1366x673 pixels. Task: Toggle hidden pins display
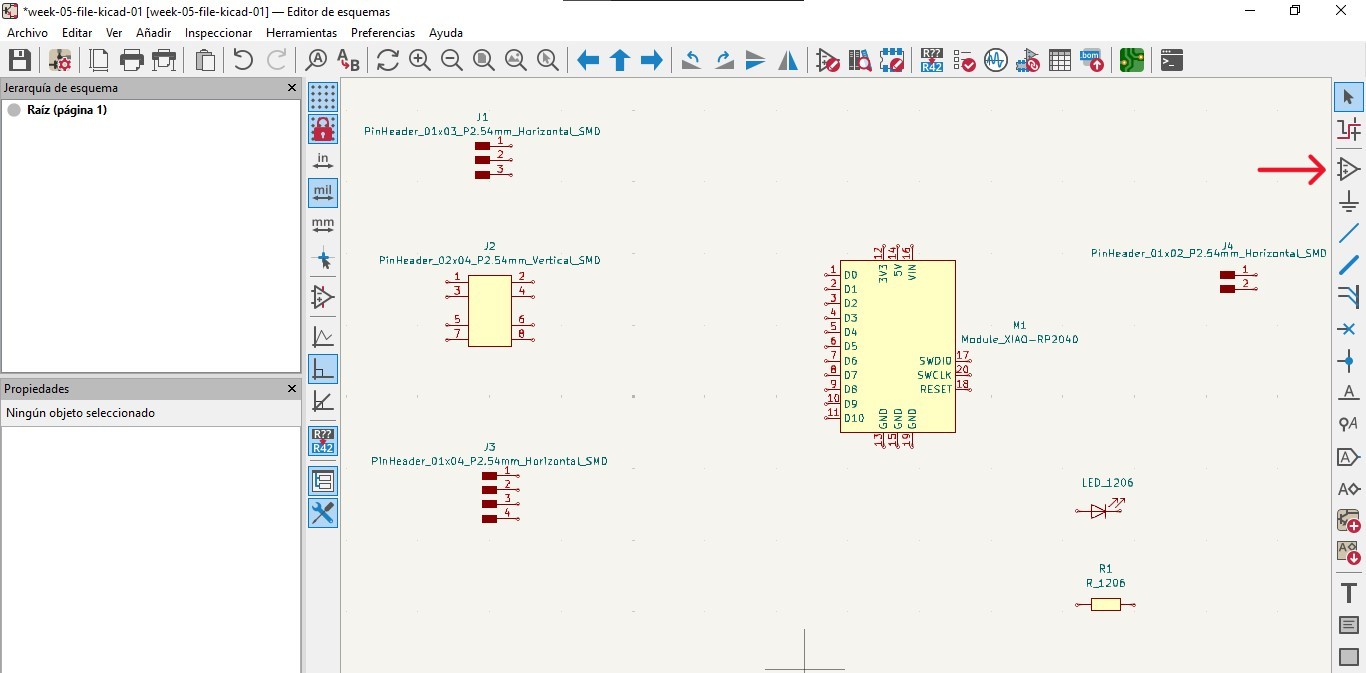tap(323, 297)
